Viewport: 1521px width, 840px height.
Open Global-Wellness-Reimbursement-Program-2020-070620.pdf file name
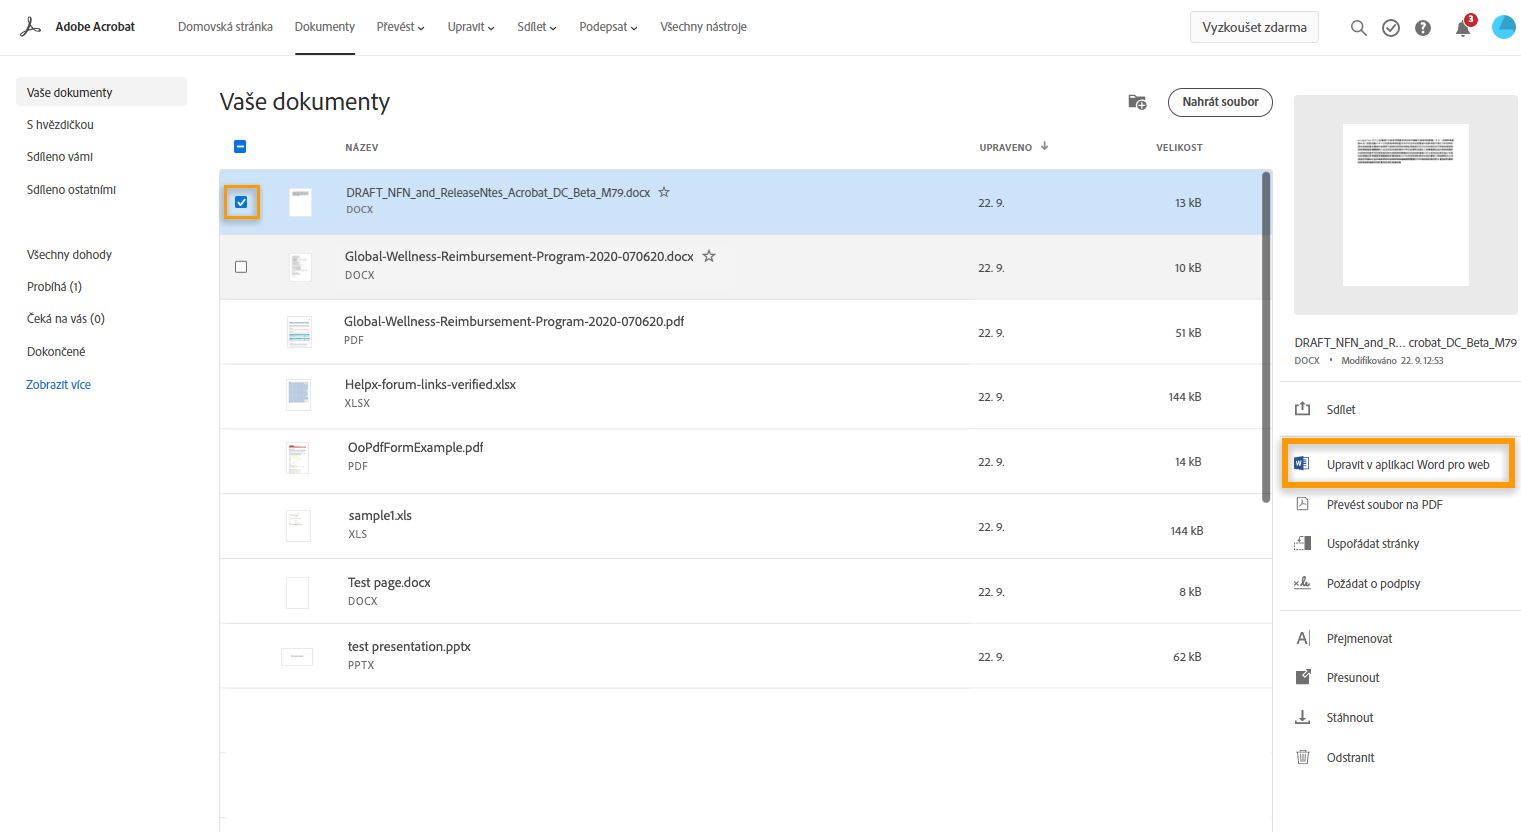click(514, 322)
